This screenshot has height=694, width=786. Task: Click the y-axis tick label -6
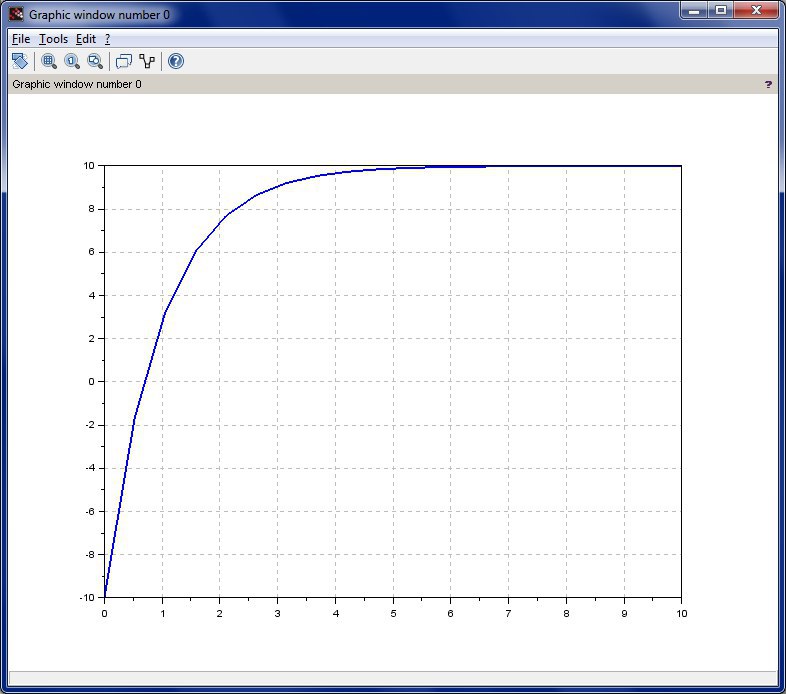pos(90,511)
